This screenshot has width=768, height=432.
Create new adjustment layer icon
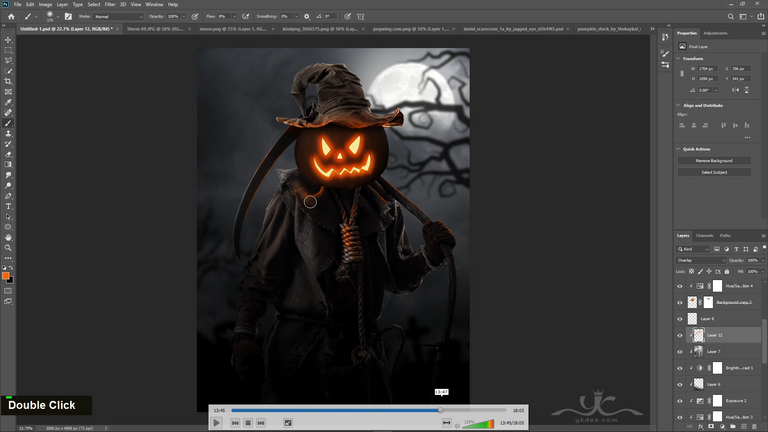coord(722,427)
